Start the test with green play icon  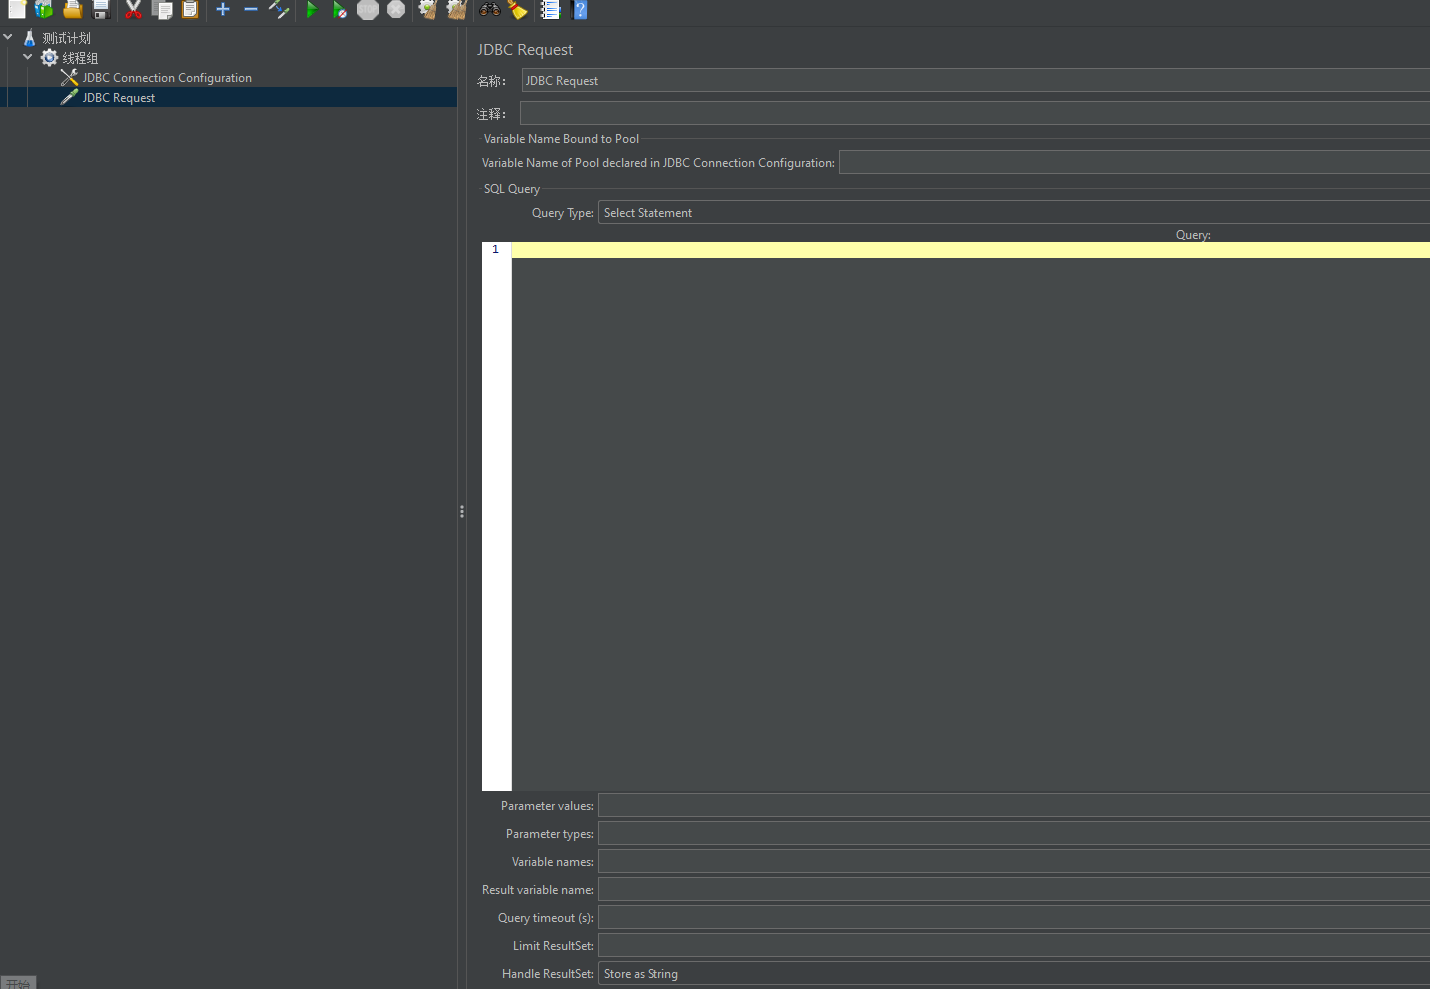(312, 9)
